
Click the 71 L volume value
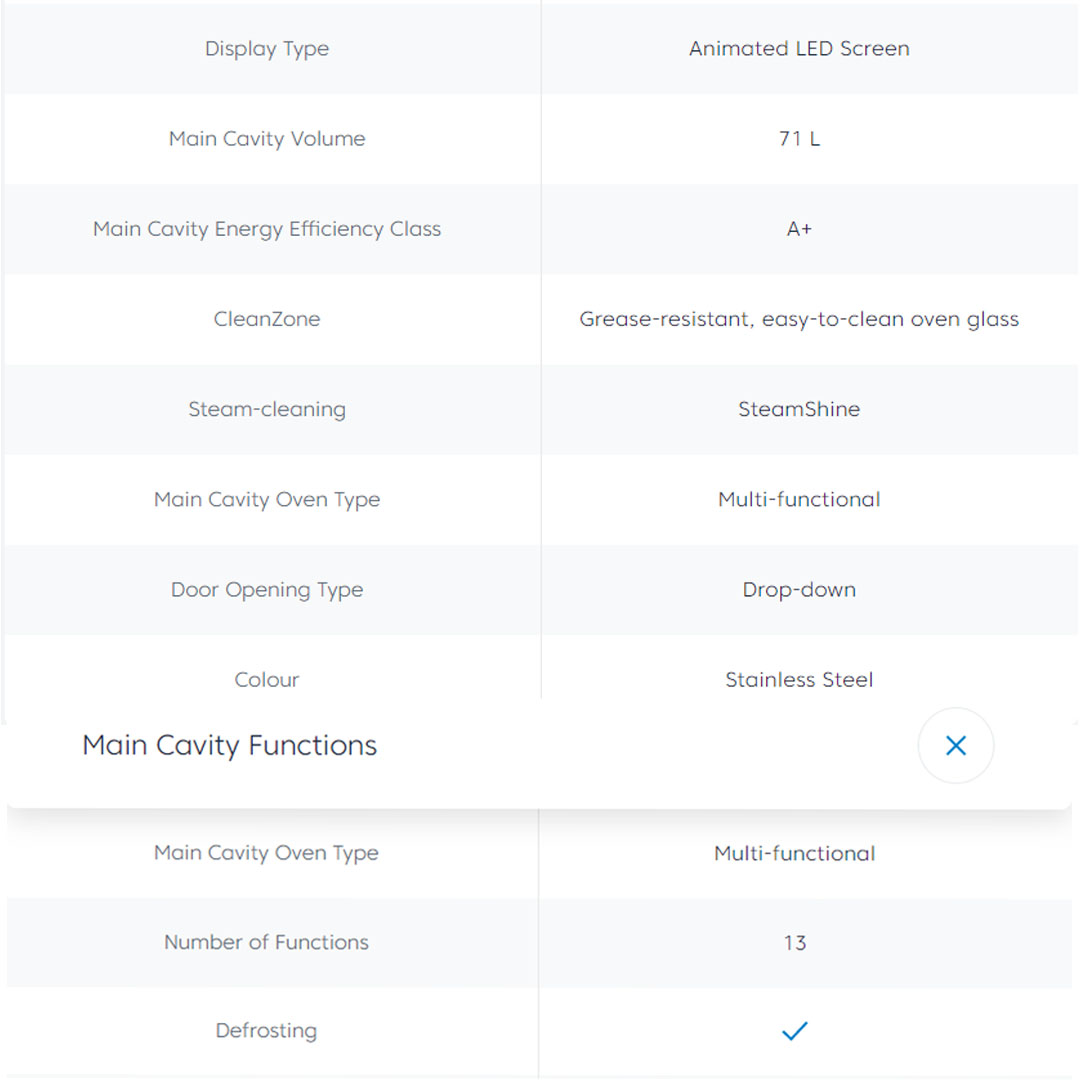click(x=799, y=139)
